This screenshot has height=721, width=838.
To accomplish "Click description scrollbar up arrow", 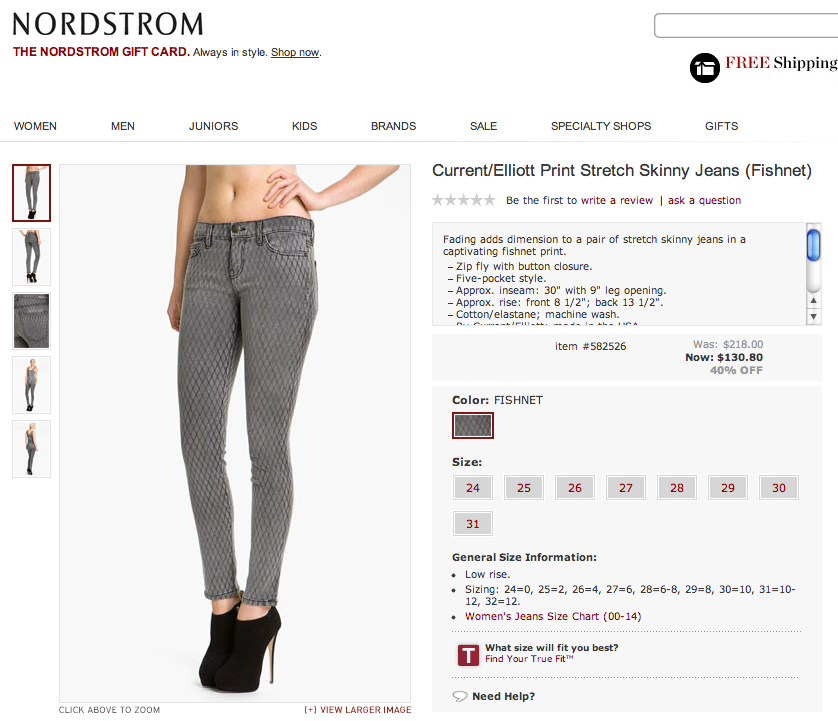I will click(x=813, y=300).
